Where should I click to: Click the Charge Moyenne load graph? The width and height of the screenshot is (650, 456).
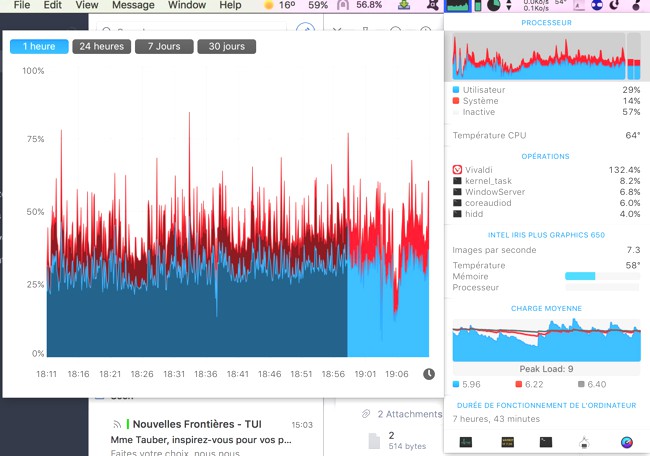pyautogui.click(x=546, y=340)
